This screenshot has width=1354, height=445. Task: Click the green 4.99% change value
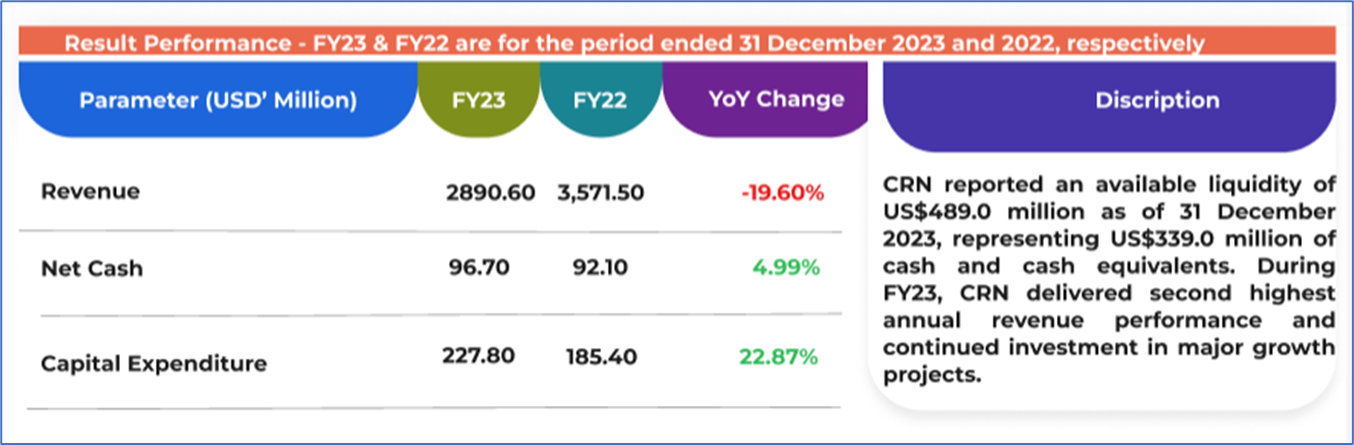[x=789, y=268]
